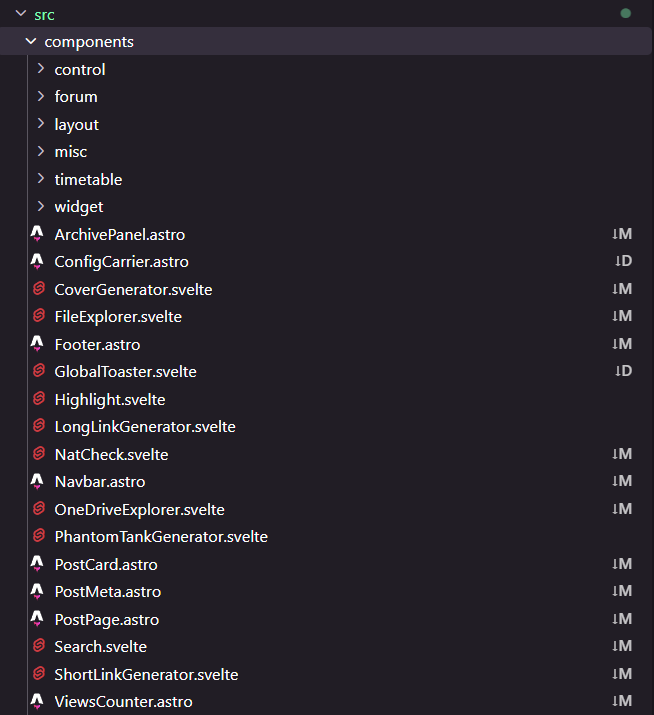Expand the control folder
Screen dimensions: 654x715
coord(40,69)
